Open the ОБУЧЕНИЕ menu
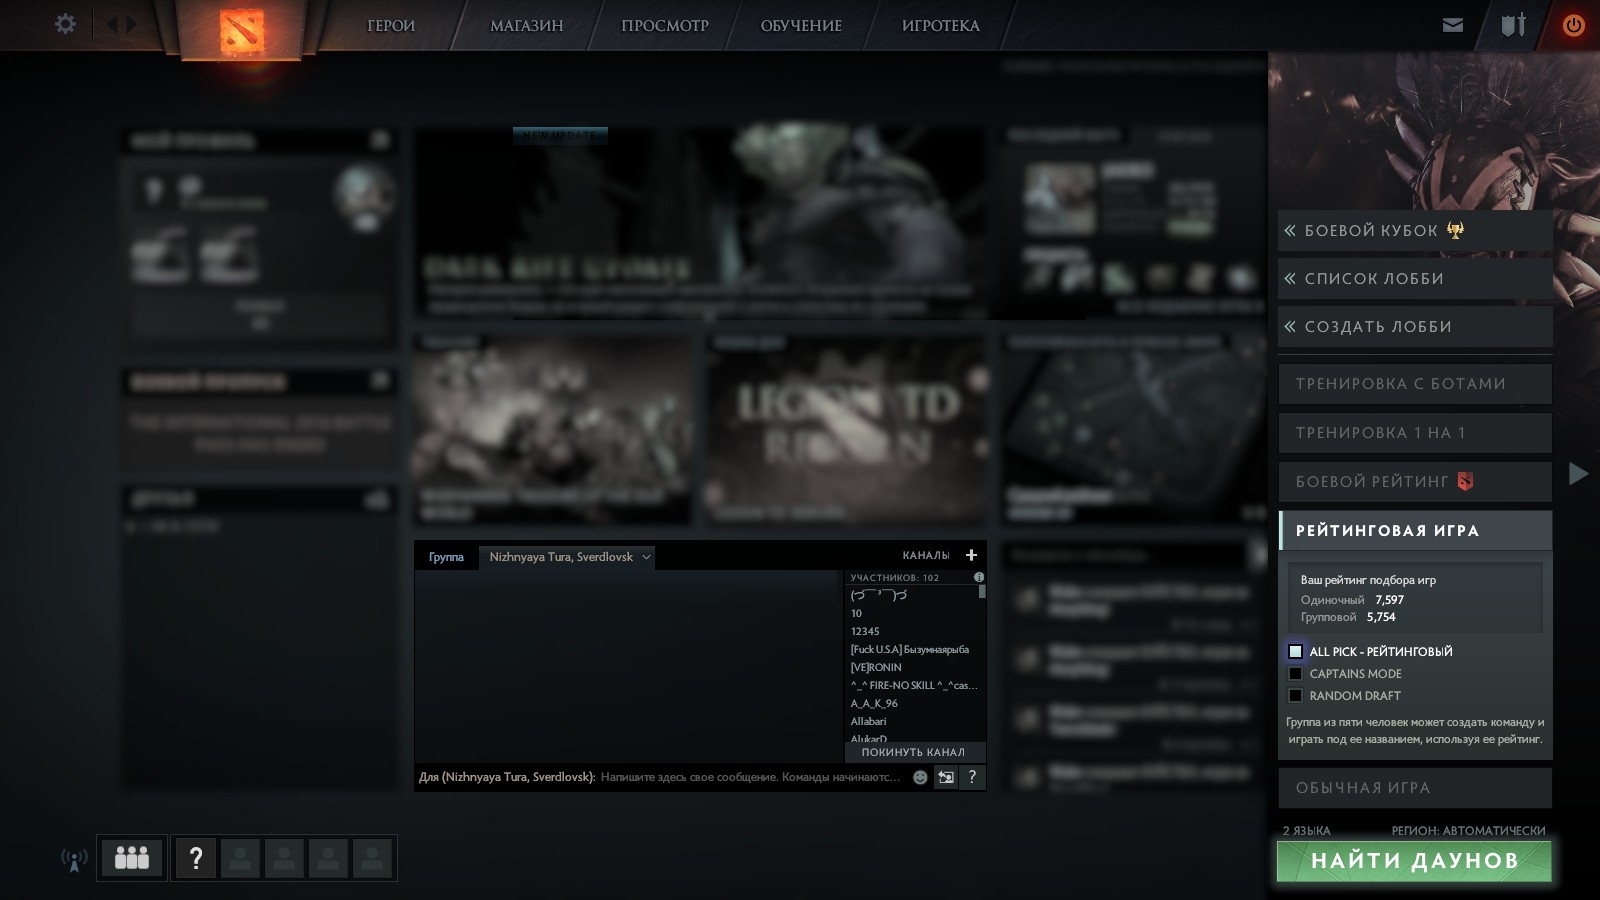 point(801,26)
